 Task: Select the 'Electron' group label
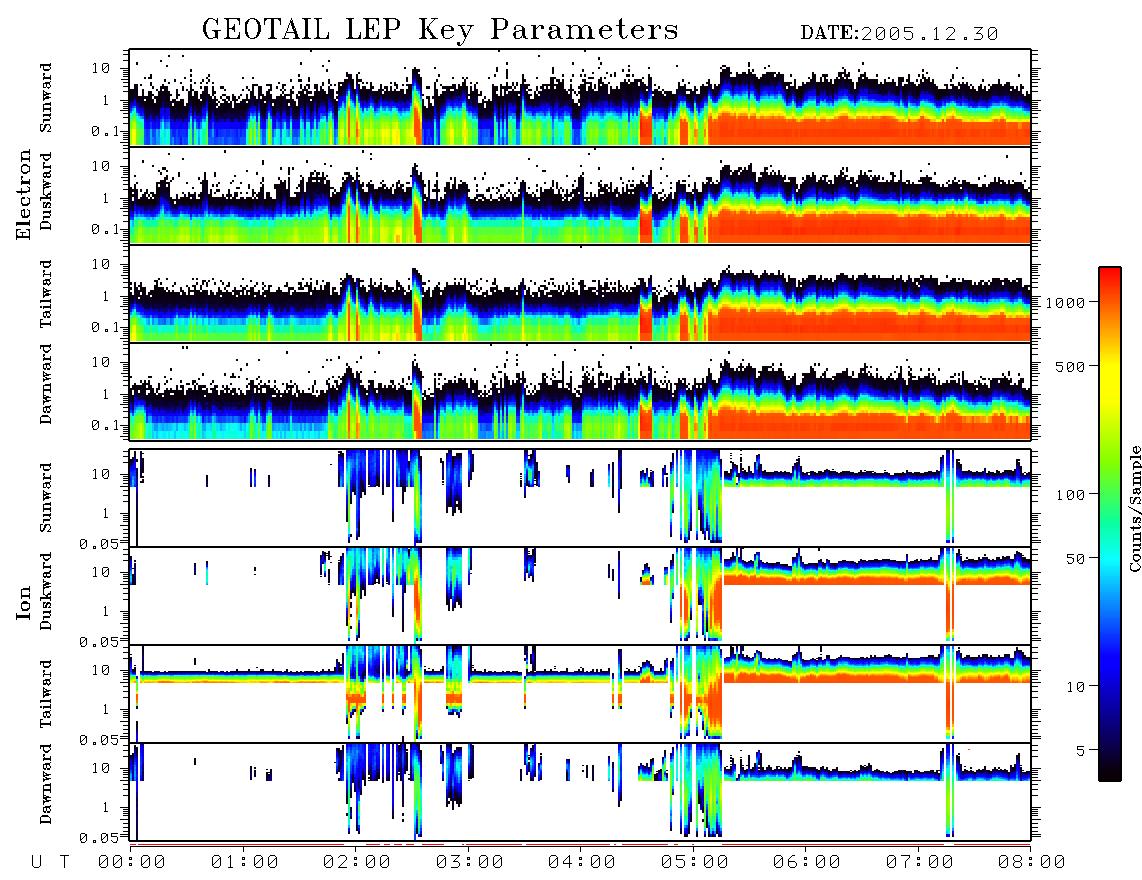(x=24, y=194)
